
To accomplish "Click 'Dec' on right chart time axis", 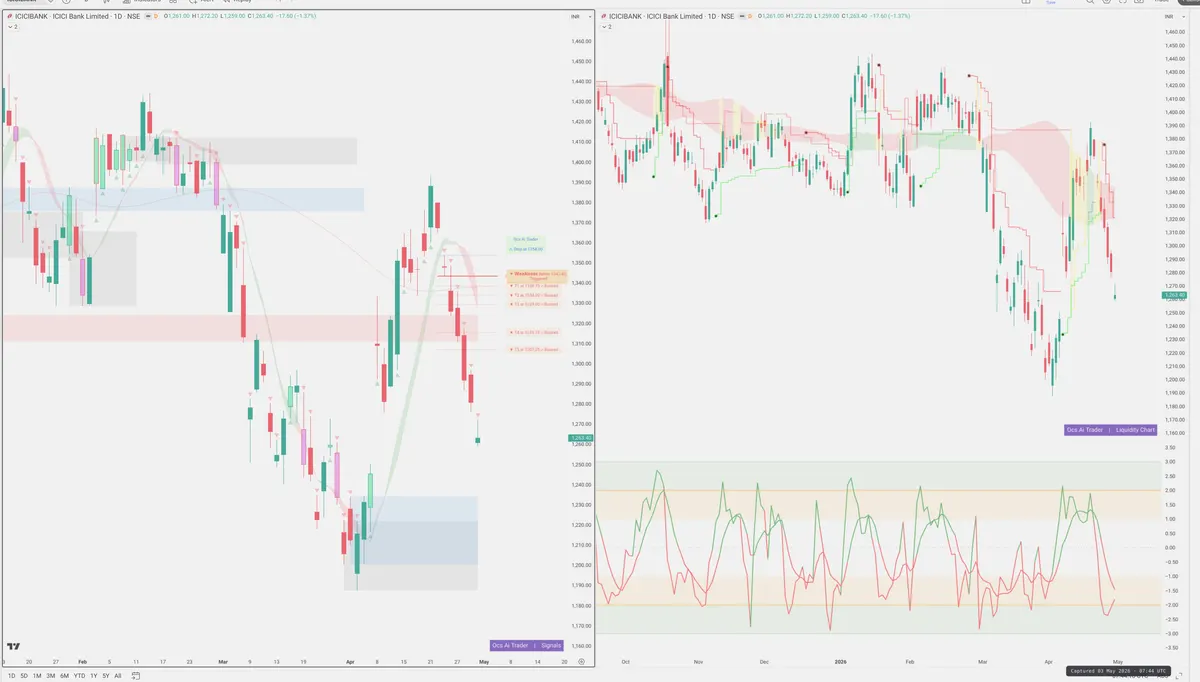I will (x=765, y=662).
